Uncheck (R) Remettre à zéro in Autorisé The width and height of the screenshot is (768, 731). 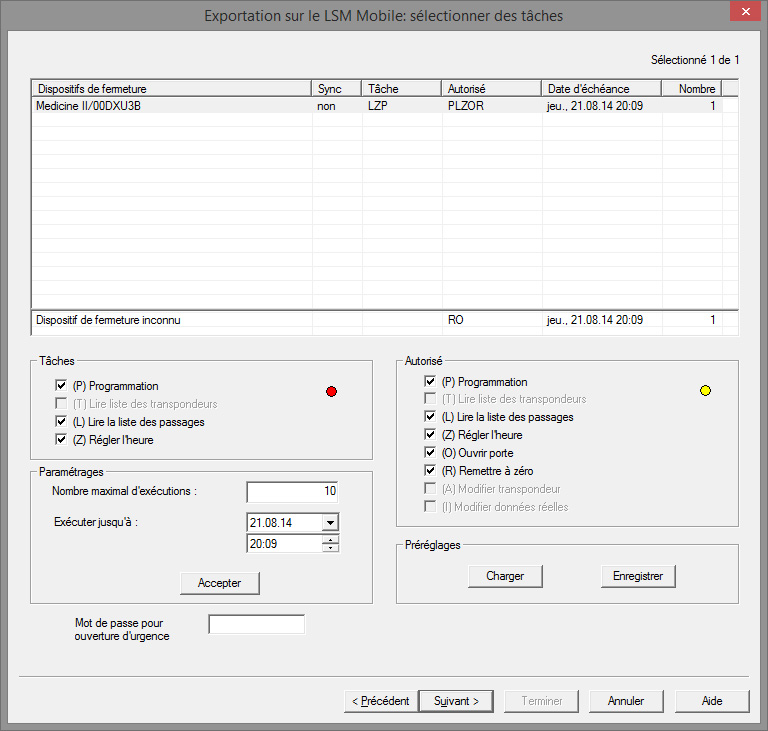430,471
